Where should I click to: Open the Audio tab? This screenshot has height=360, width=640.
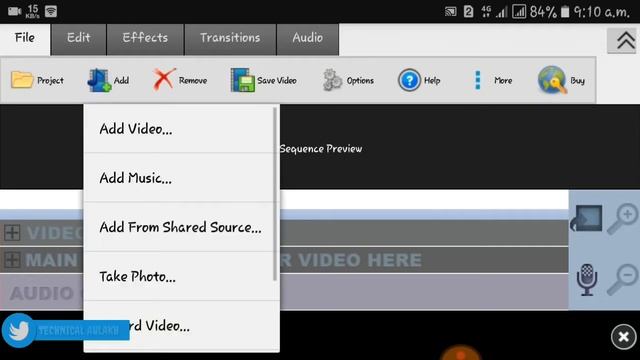308,39
